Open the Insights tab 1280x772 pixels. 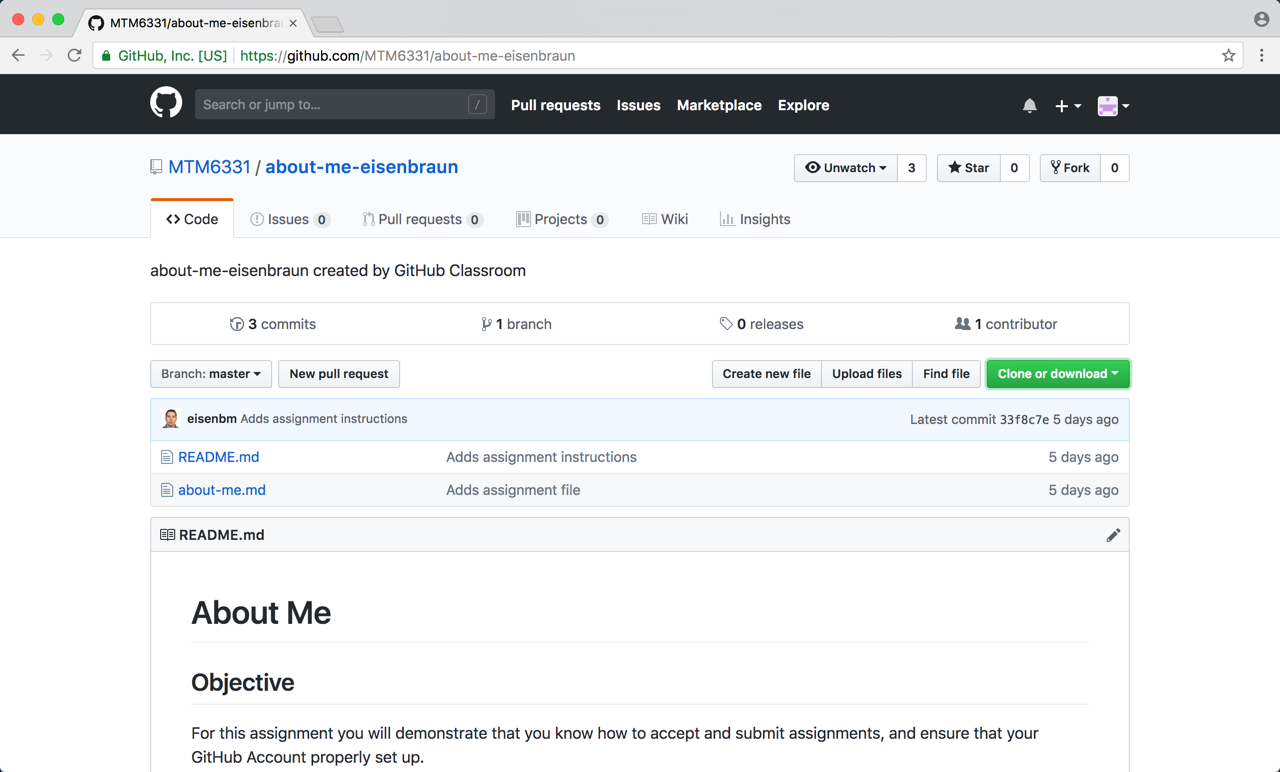[x=755, y=219]
